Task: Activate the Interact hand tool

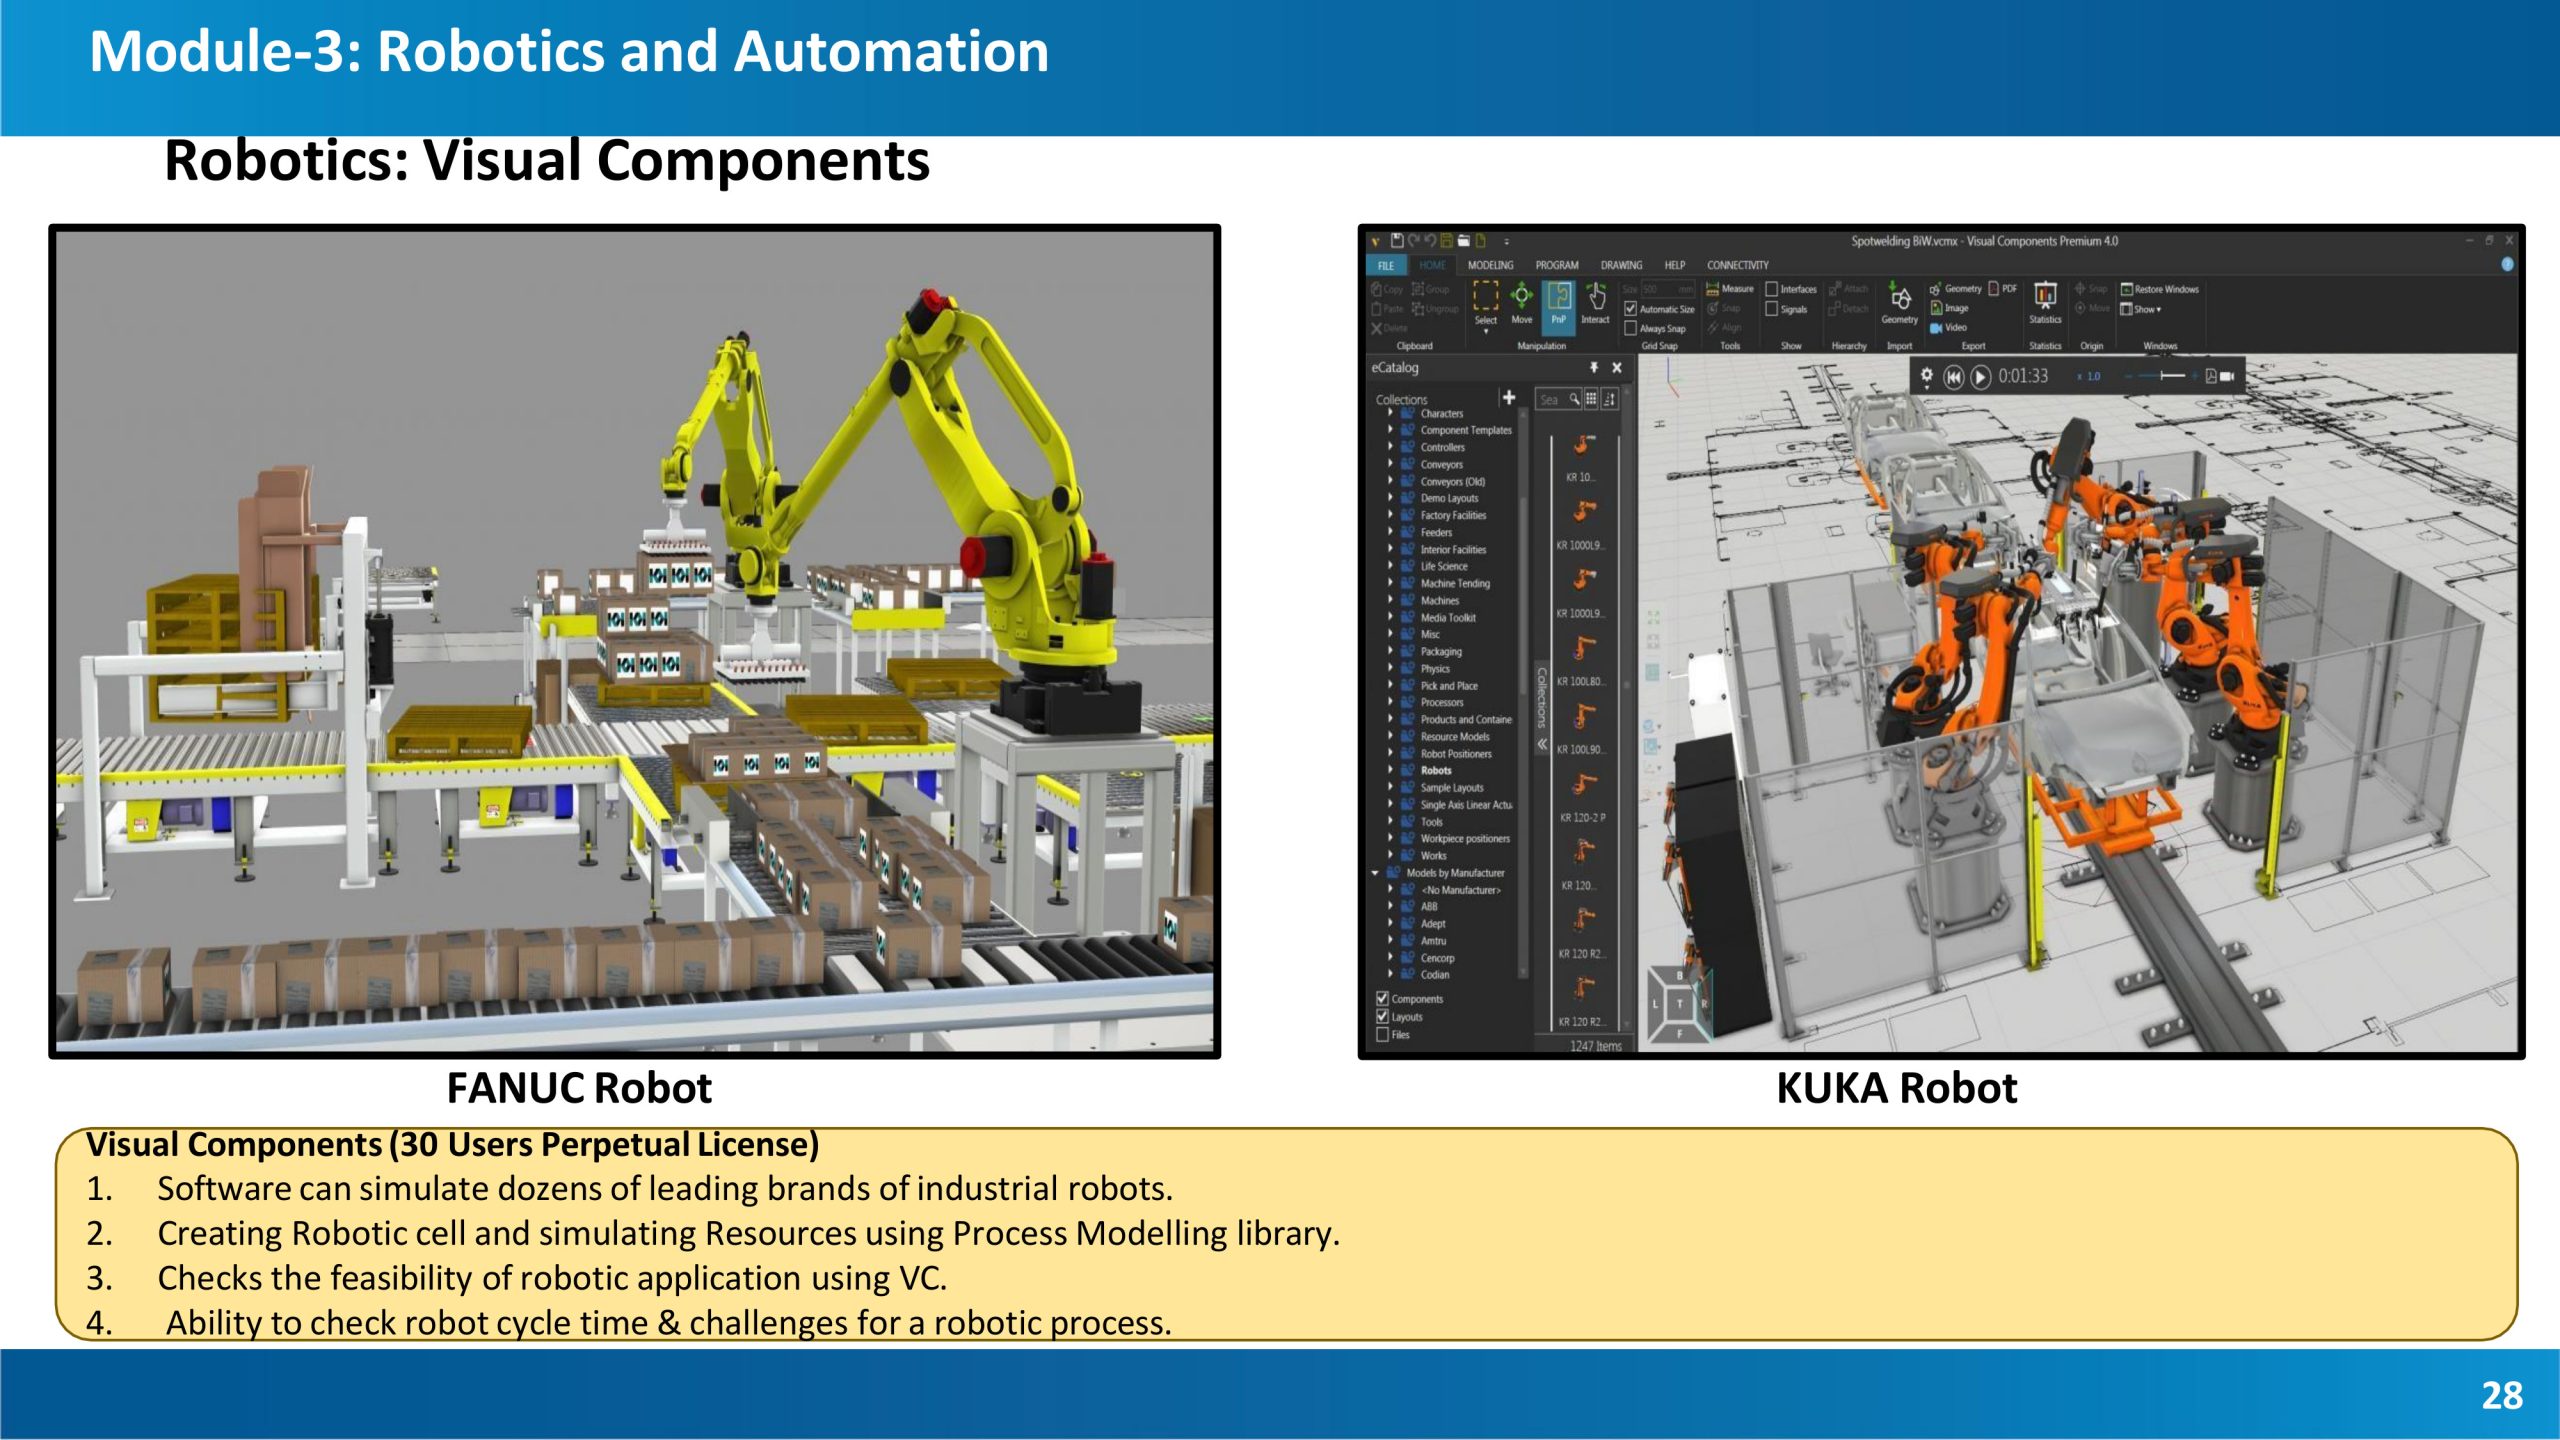Action: click(x=1595, y=302)
